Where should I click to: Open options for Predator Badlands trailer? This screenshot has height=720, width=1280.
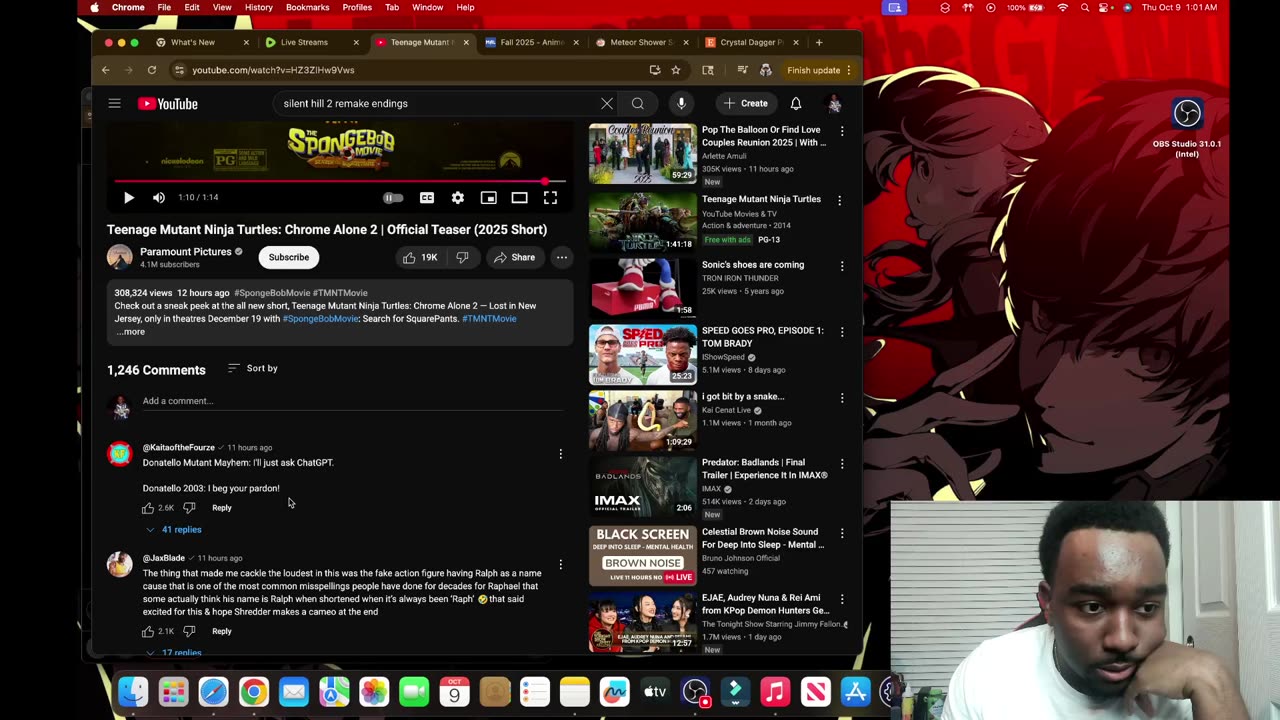841,464
